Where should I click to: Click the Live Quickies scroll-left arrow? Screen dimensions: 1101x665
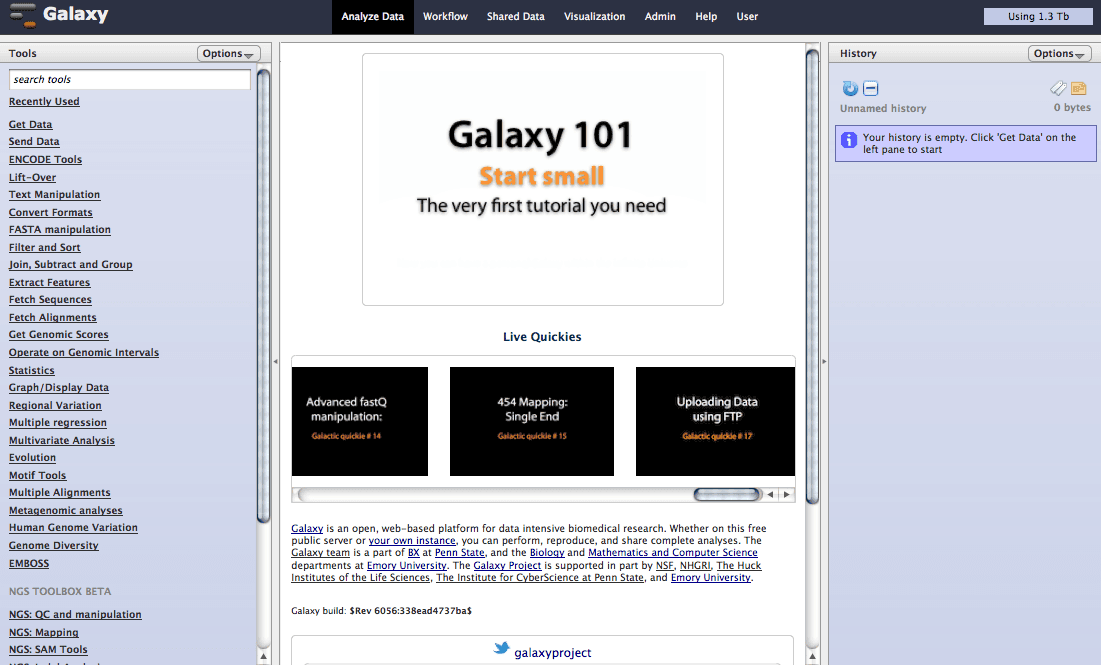click(770, 494)
